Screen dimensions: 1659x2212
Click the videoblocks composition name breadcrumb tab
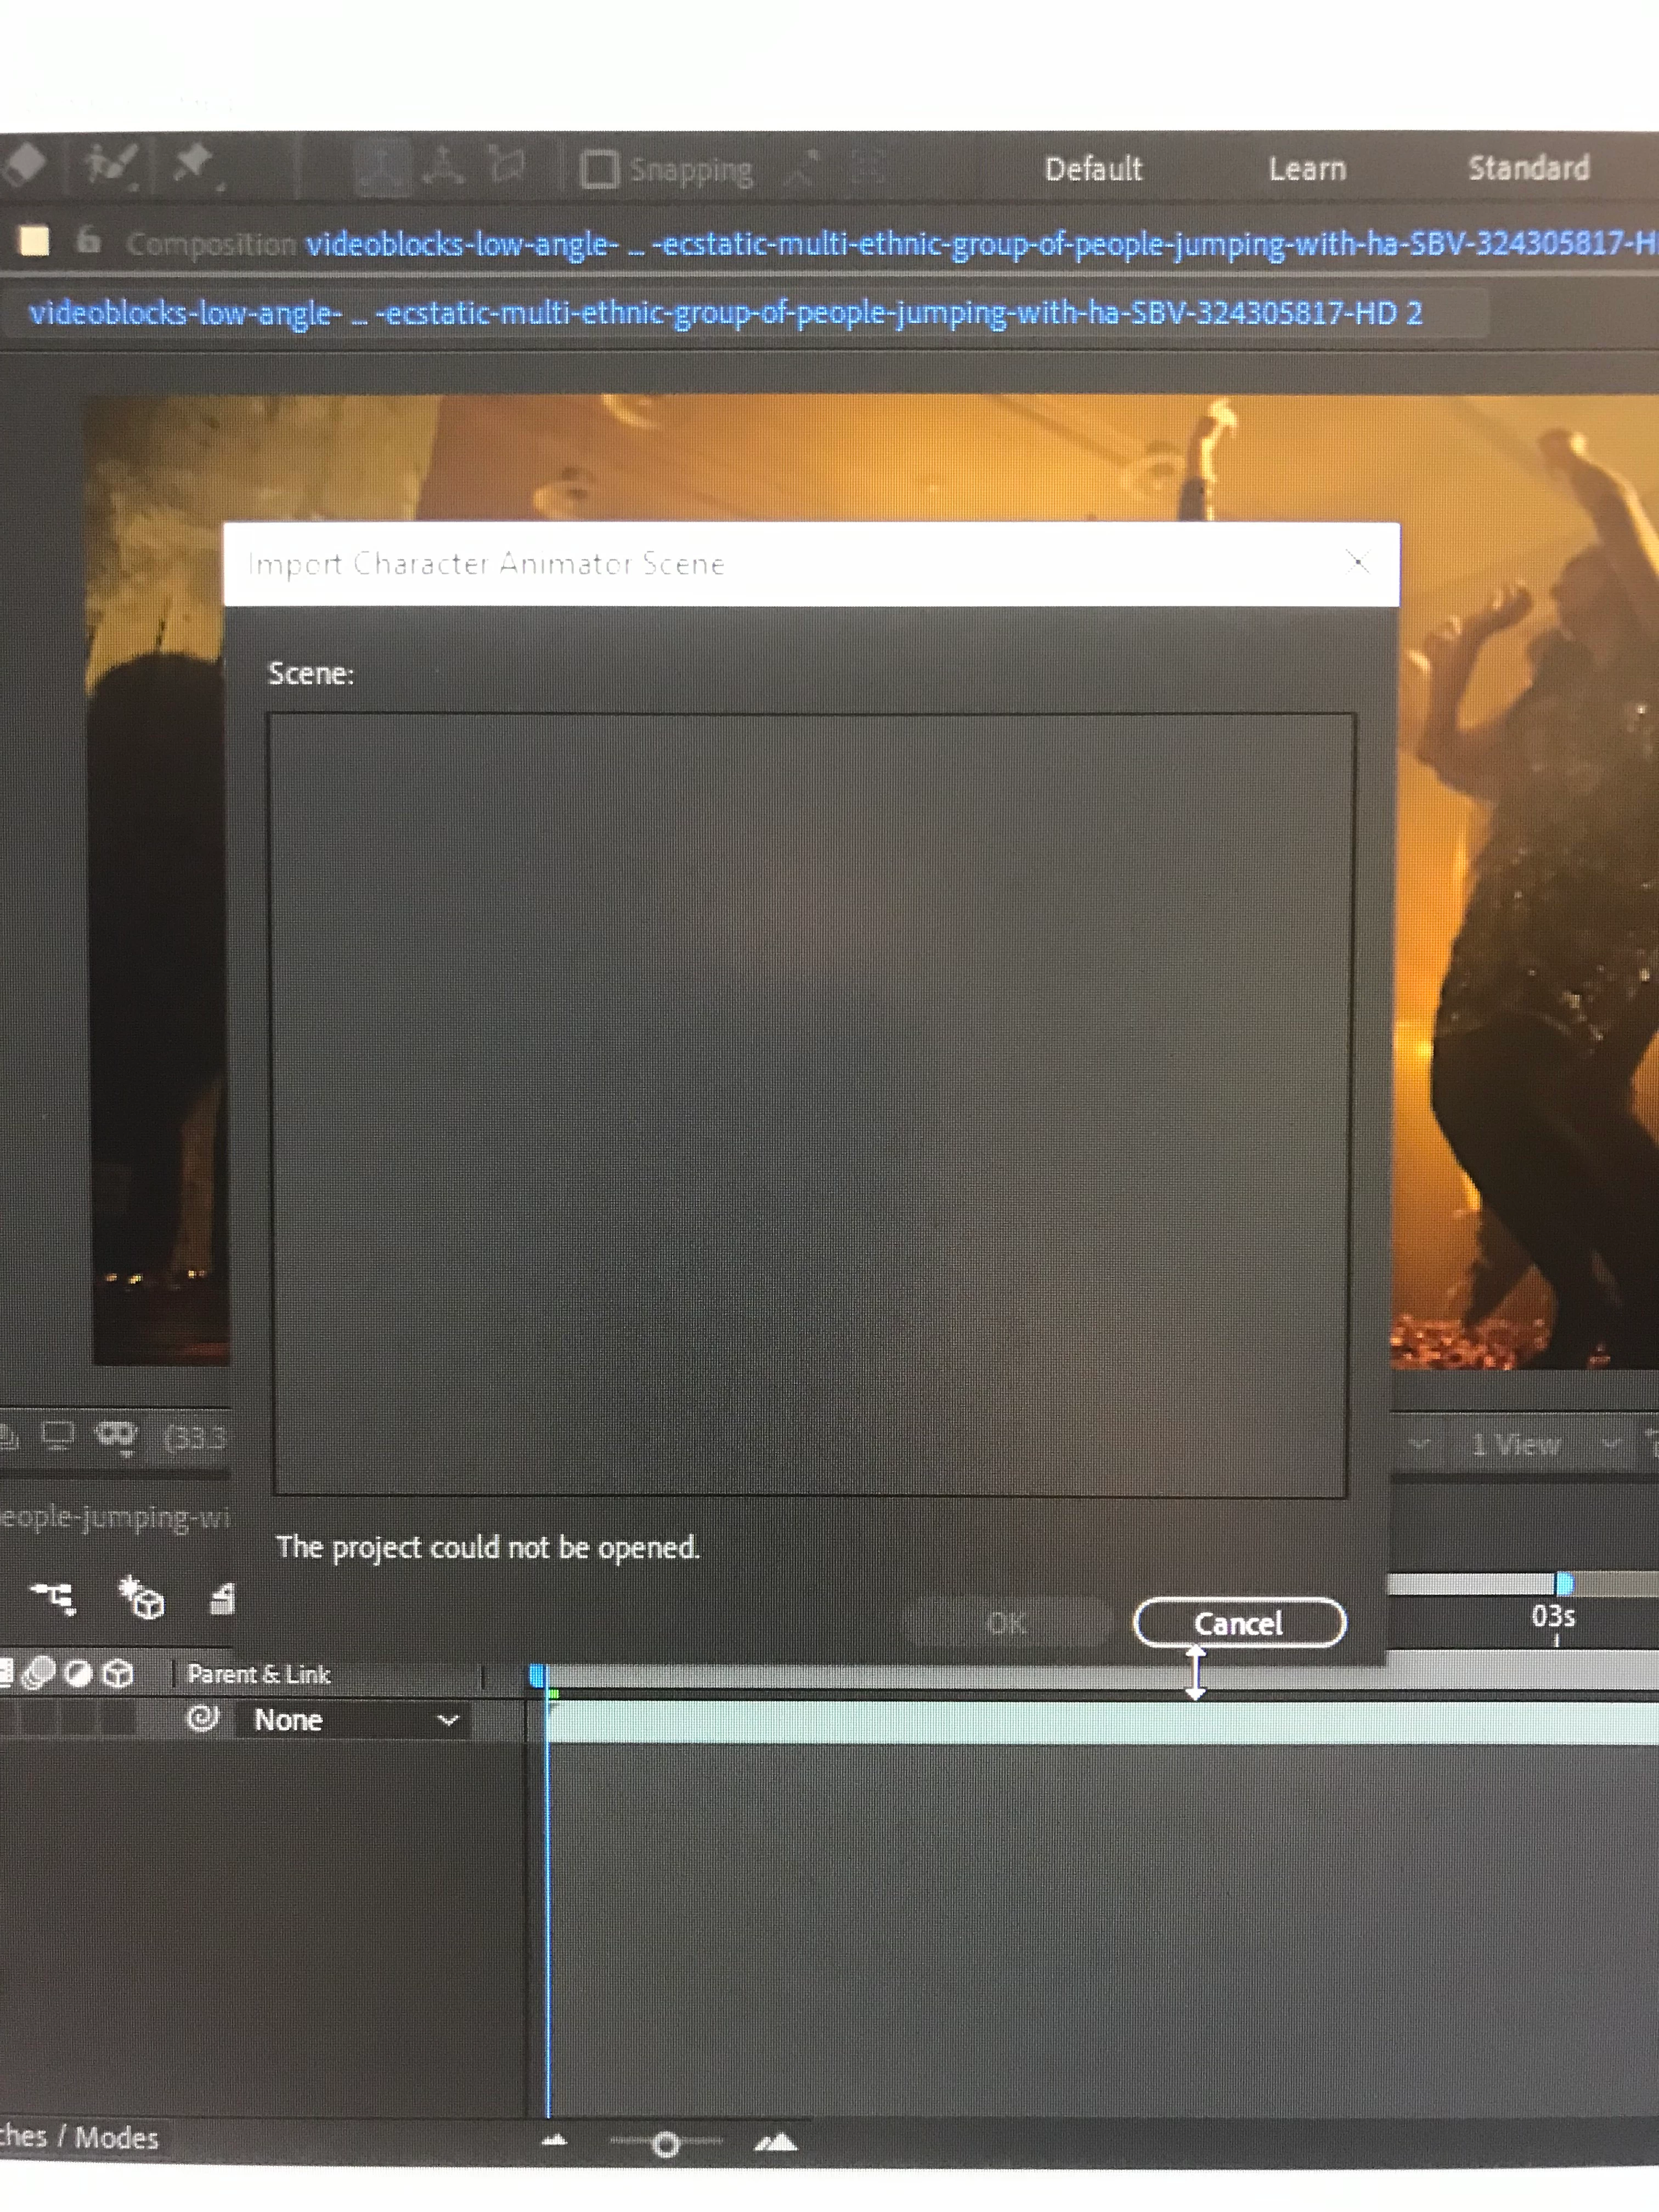point(724,314)
